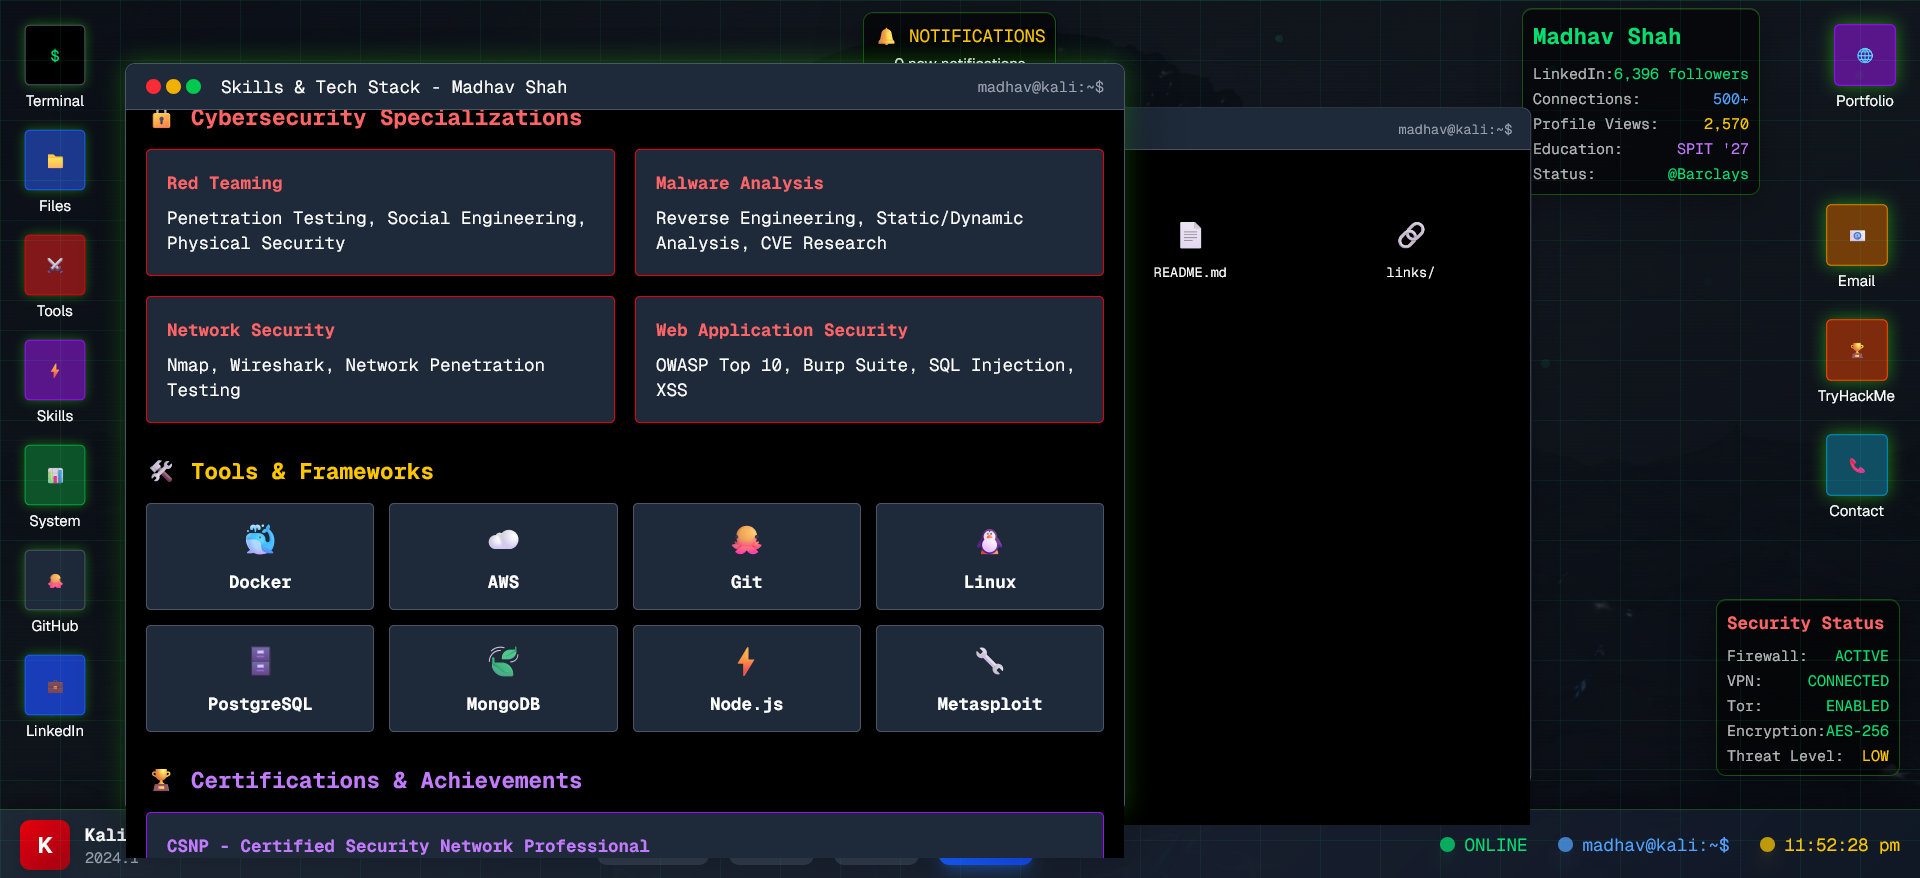Open the Portfolio desktop icon
This screenshot has width=1920, height=878.
(1864, 56)
